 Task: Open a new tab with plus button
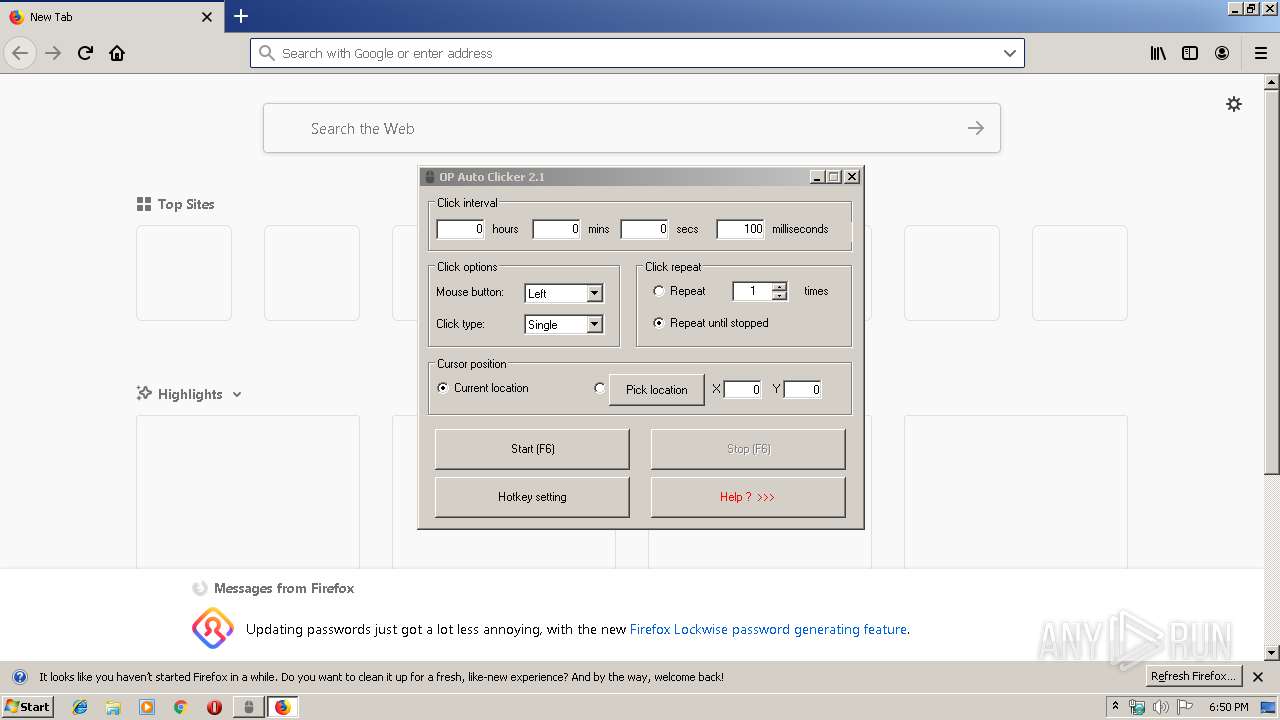[x=241, y=16]
